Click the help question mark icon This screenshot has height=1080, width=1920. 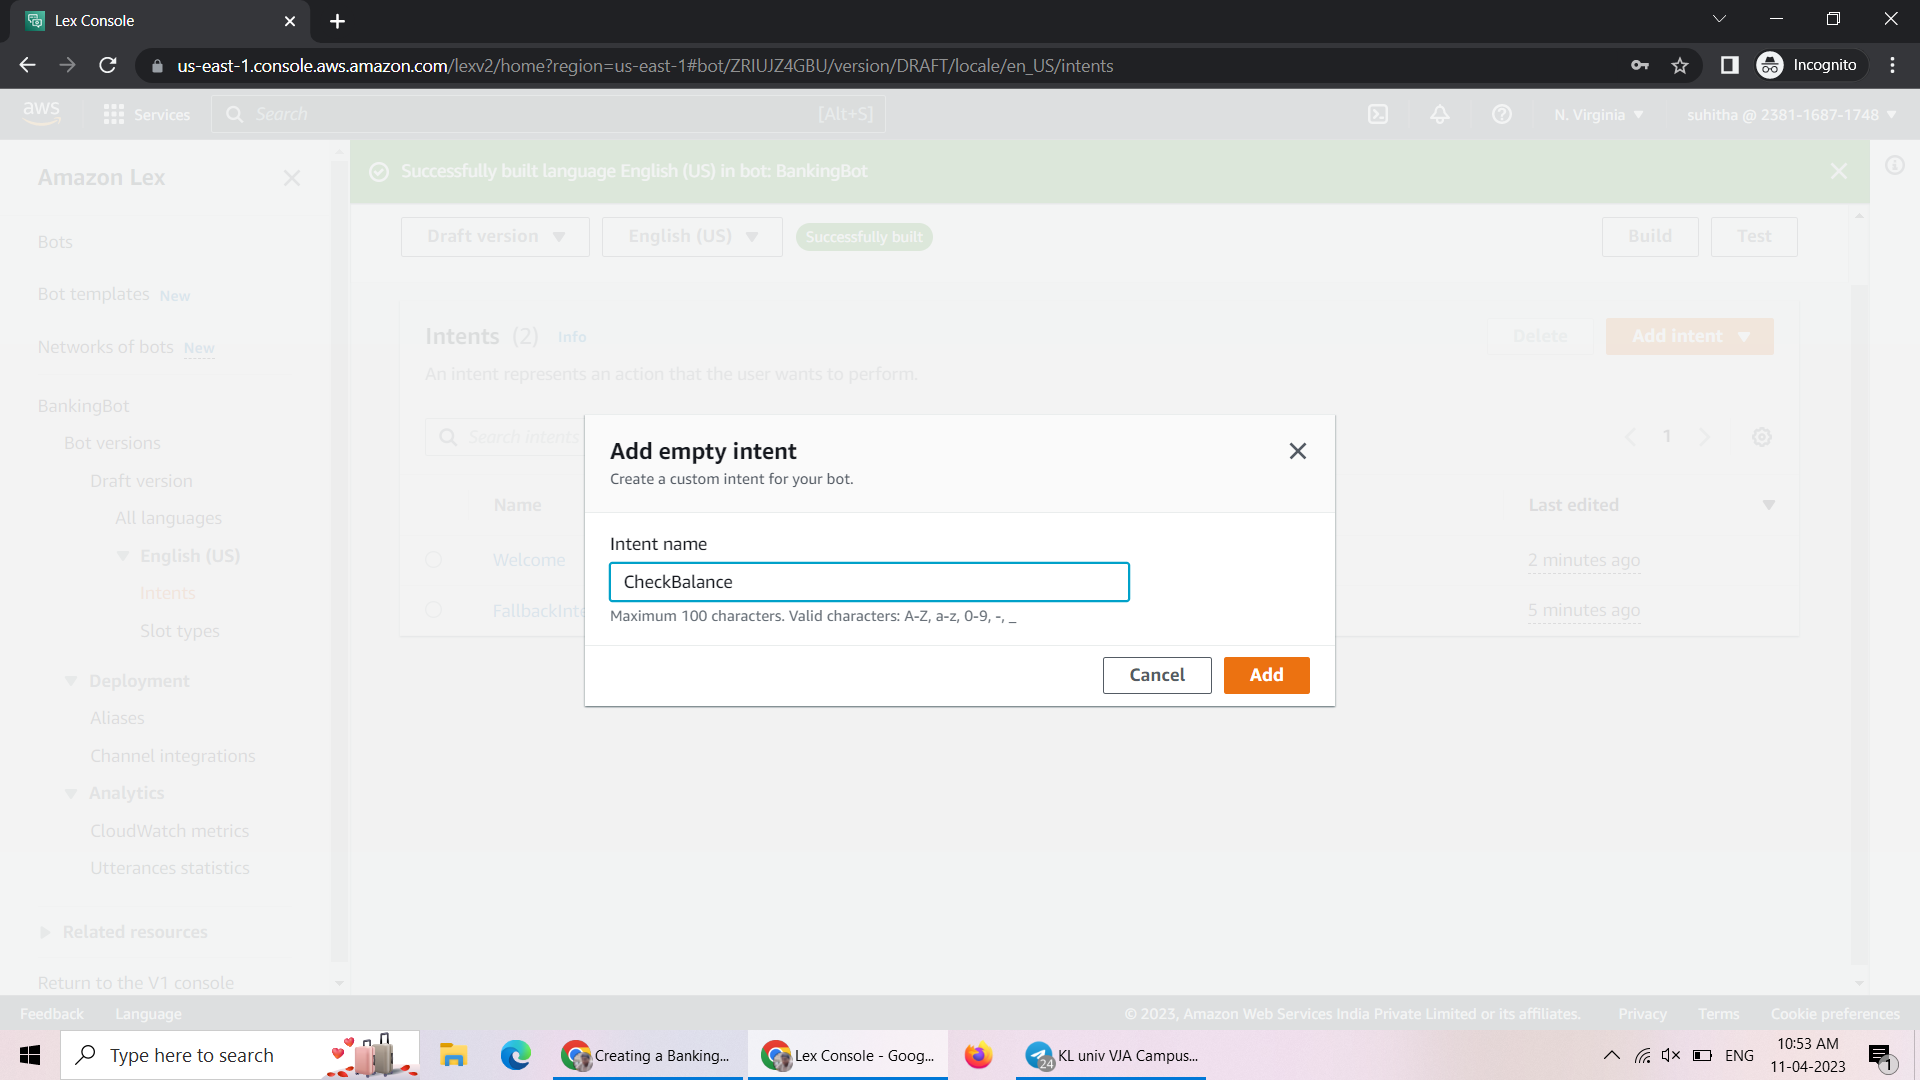point(1501,114)
